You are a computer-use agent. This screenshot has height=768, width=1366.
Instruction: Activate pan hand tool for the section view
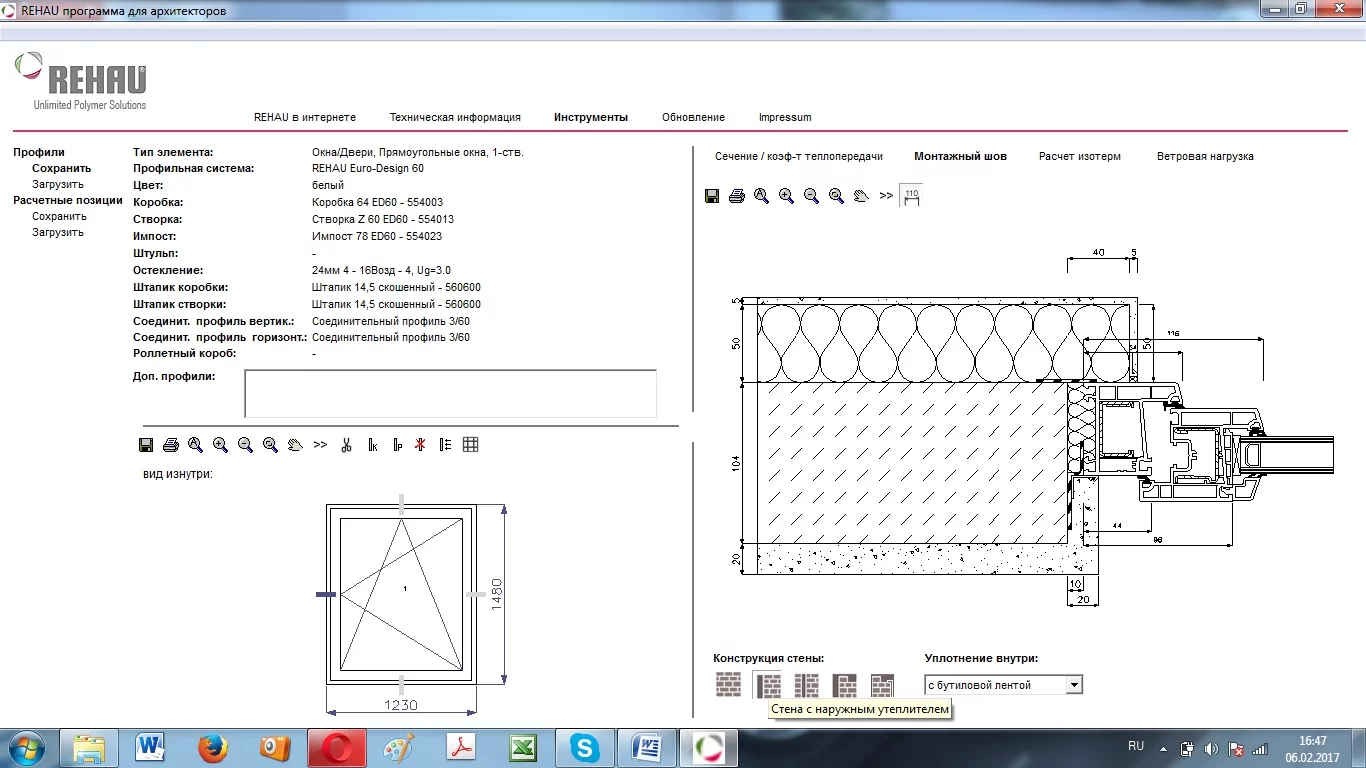[861, 196]
